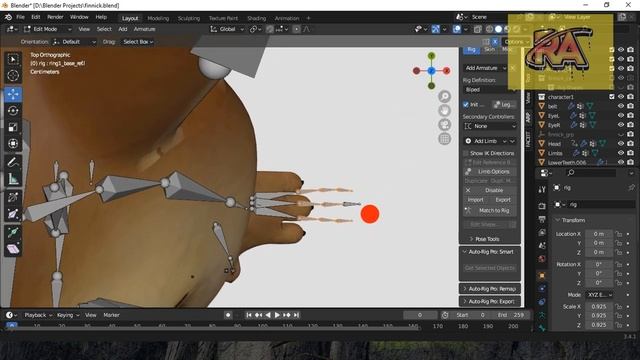Image resolution: width=640 pixels, height=360 pixels.
Task: Open the File menu
Action: click(20, 17)
